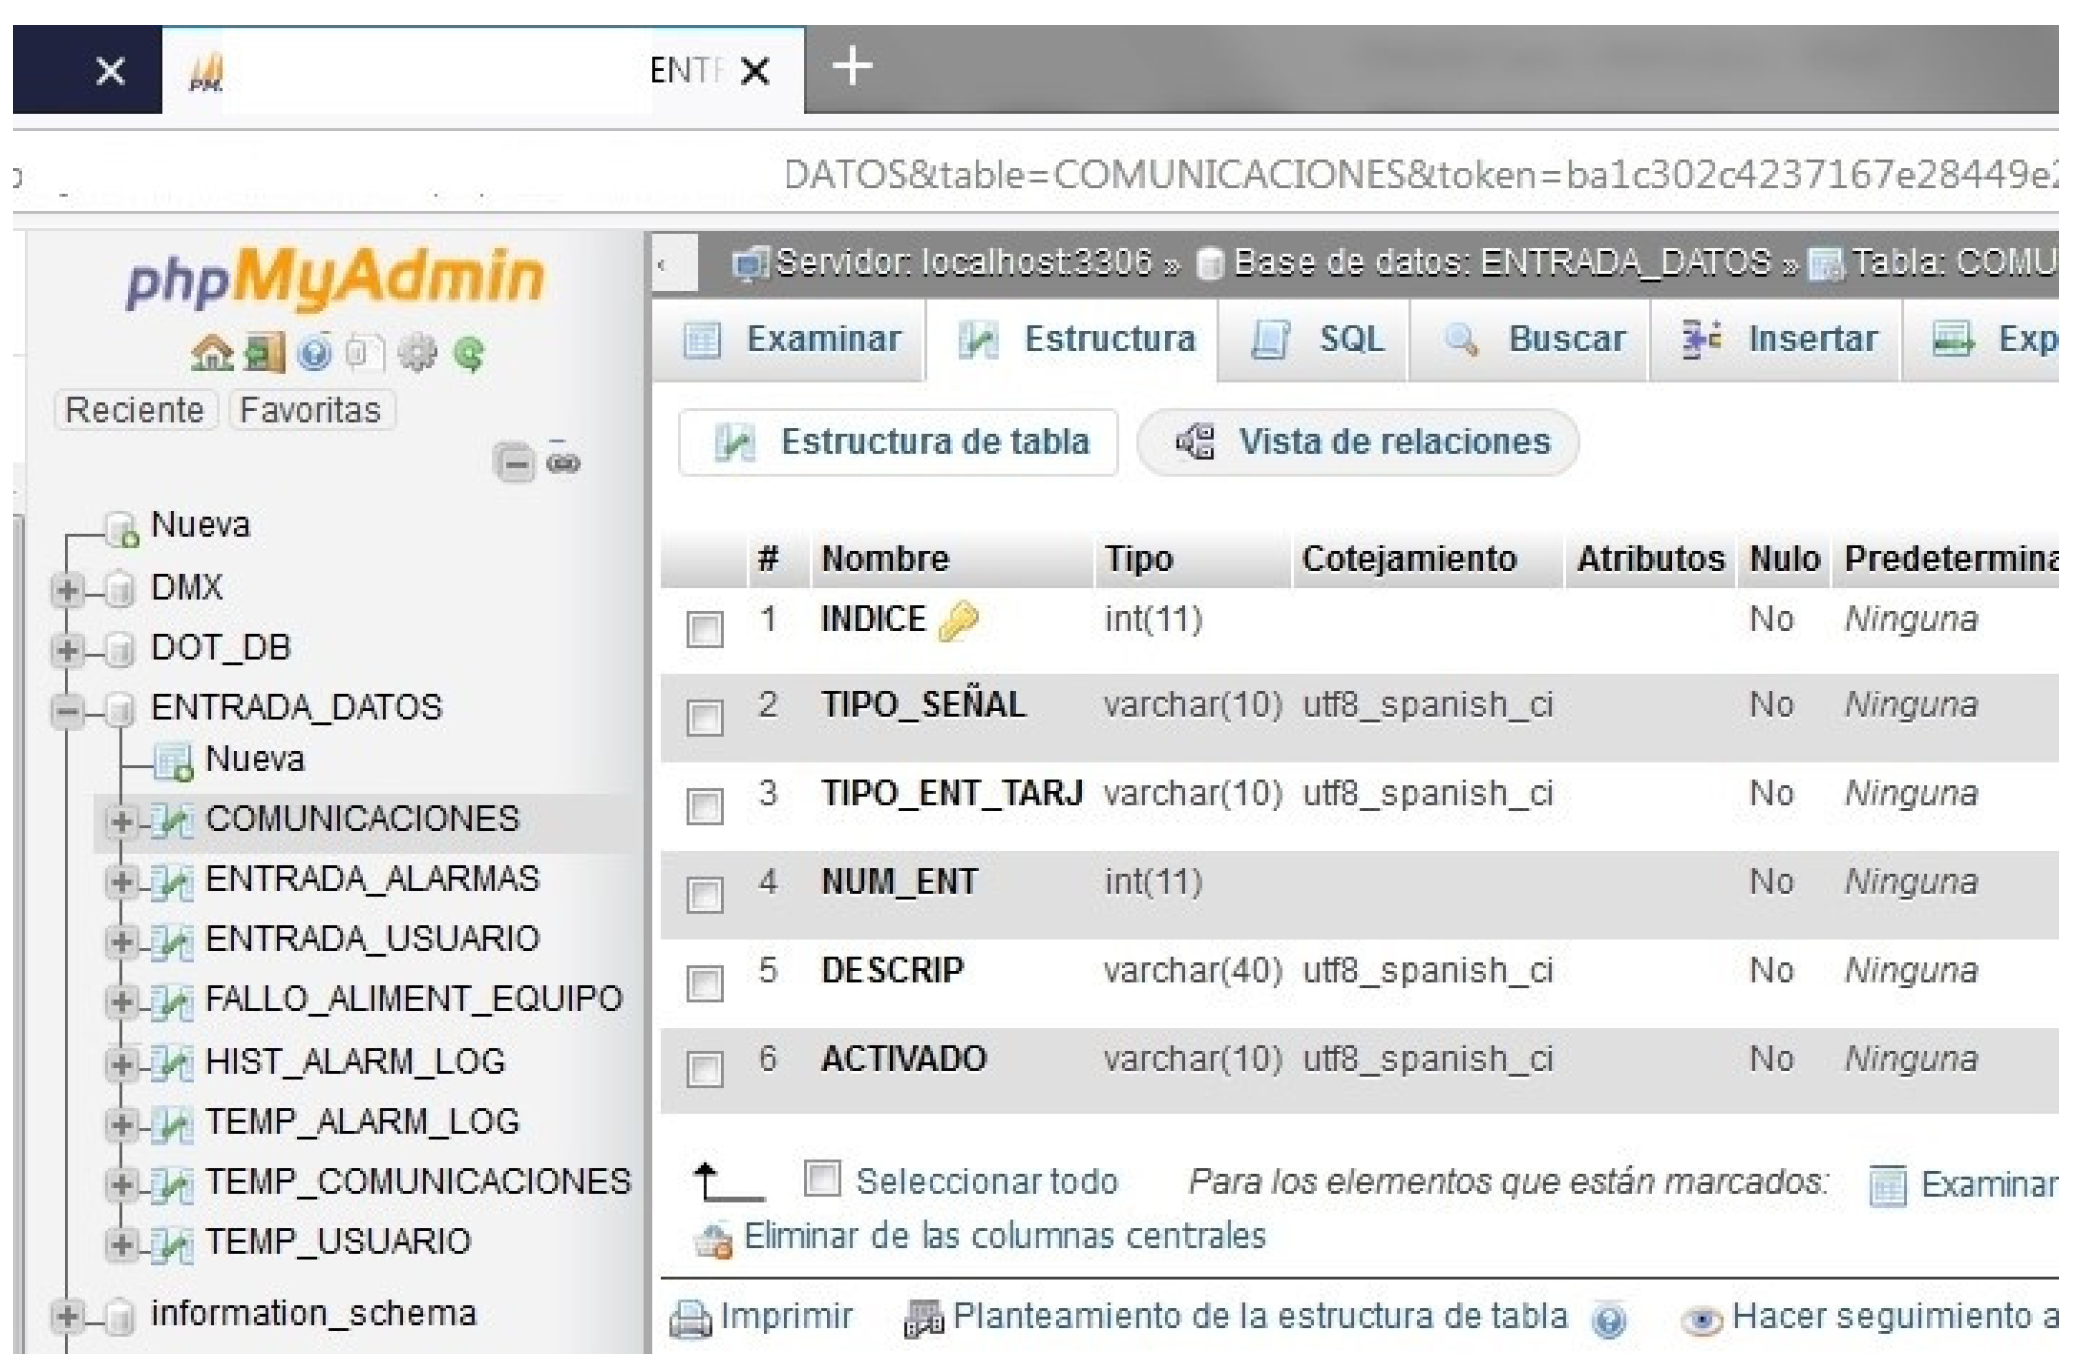Expand the DMX database node
This screenshot has width=2085, height=1367.
pyautogui.click(x=67, y=589)
